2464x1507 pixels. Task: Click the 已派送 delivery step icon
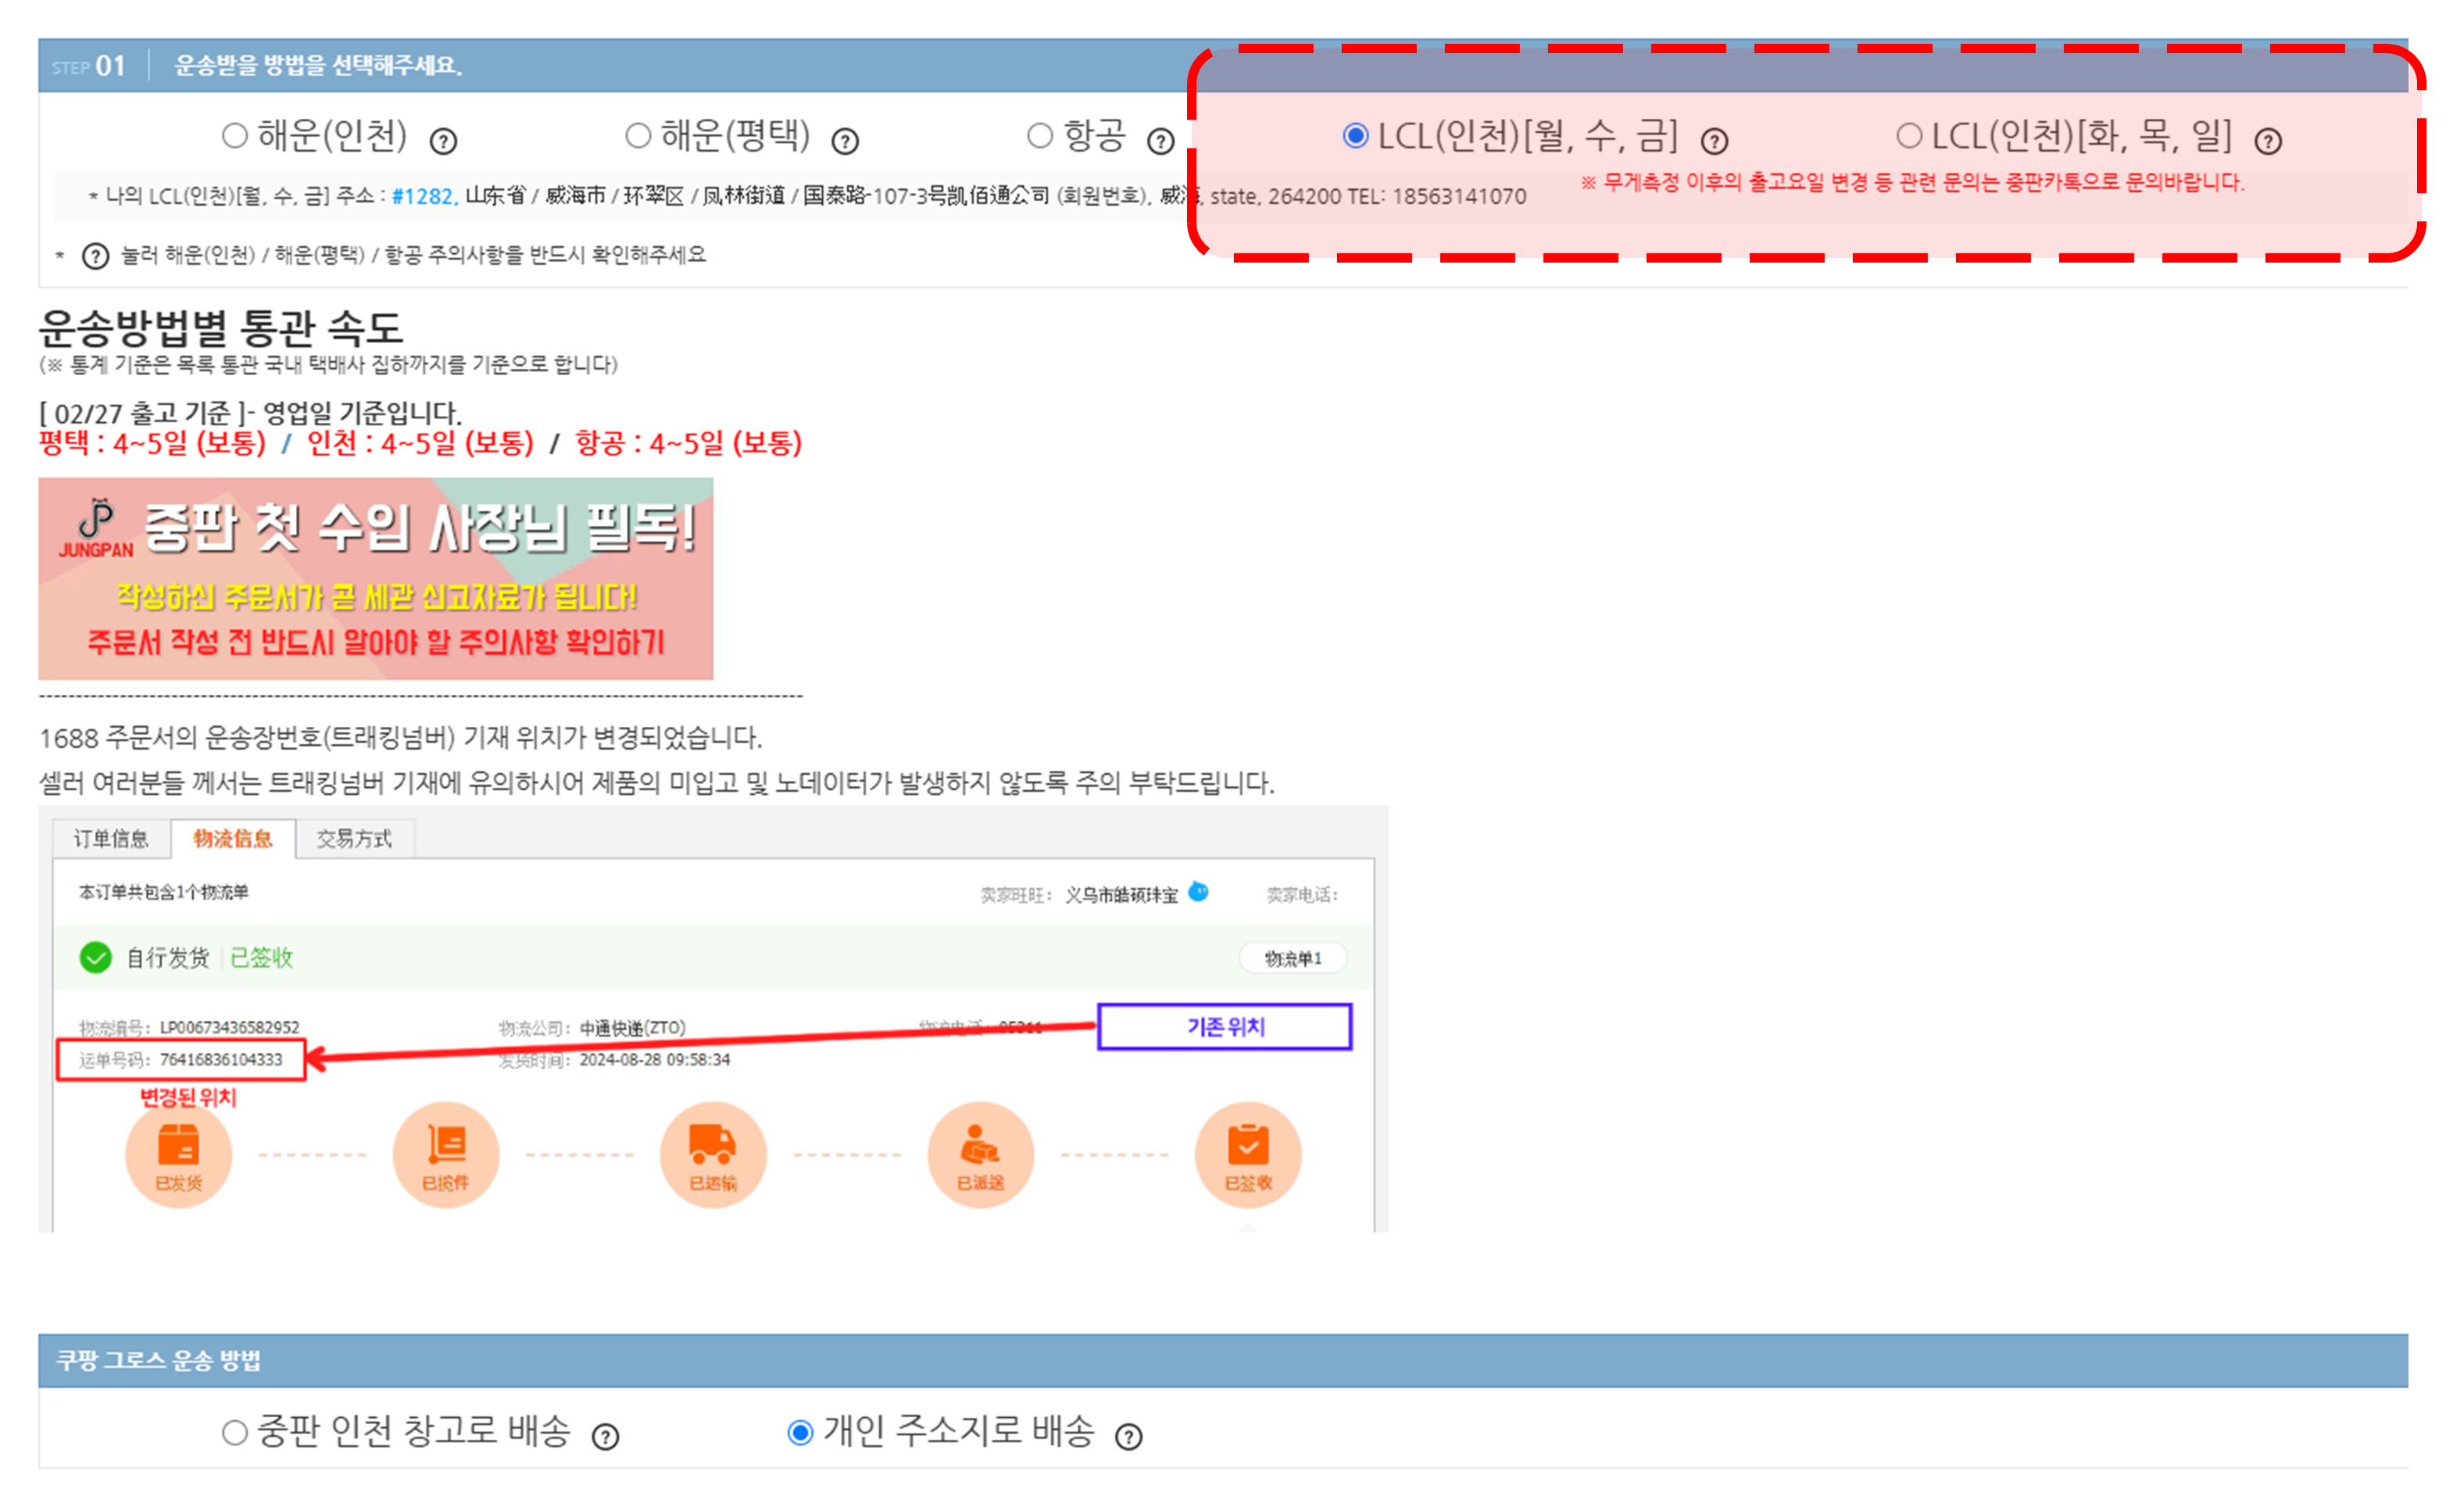(x=981, y=1155)
